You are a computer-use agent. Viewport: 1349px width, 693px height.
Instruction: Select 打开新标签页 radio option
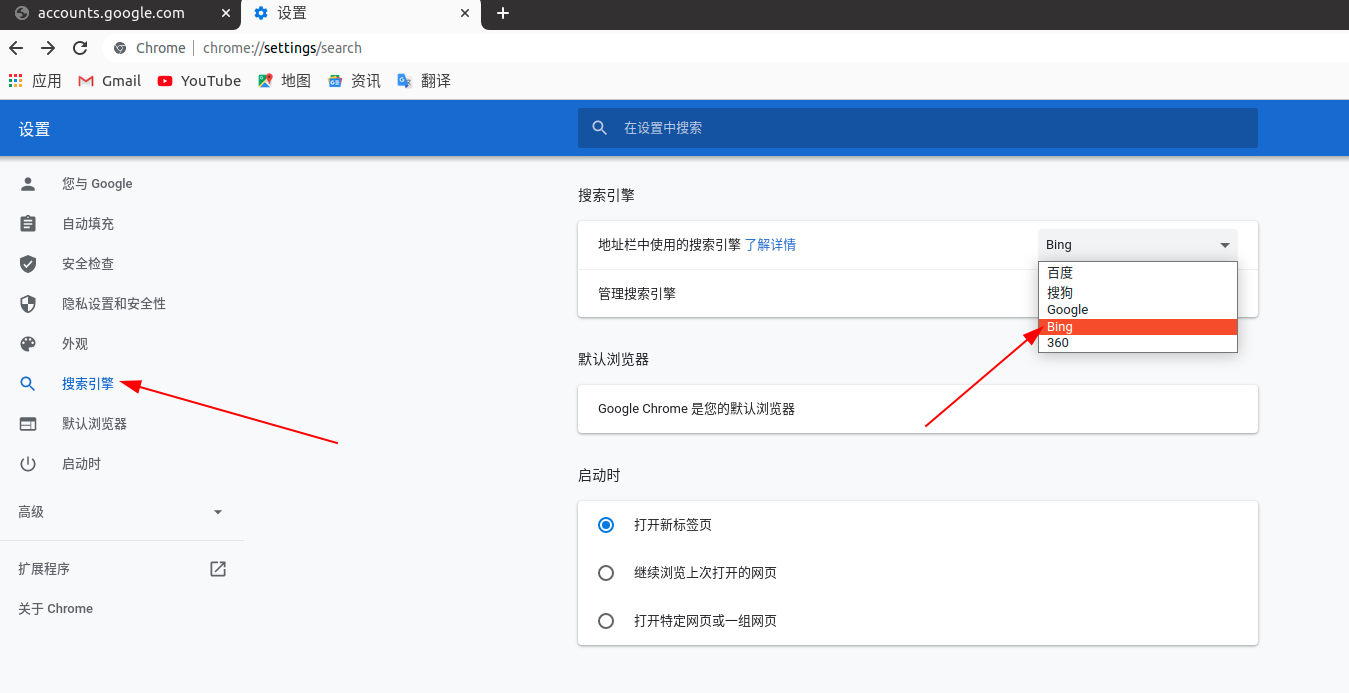(x=606, y=525)
